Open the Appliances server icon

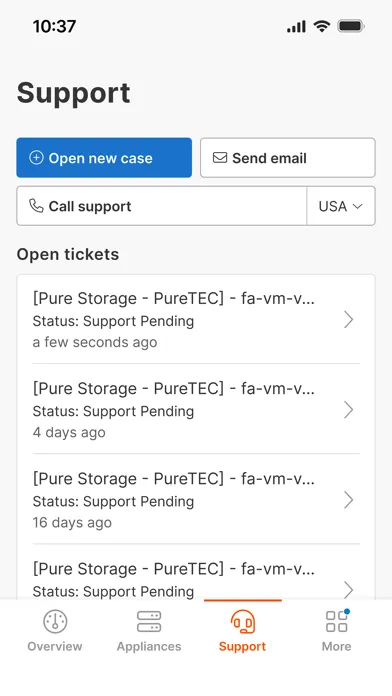click(x=149, y=621)
